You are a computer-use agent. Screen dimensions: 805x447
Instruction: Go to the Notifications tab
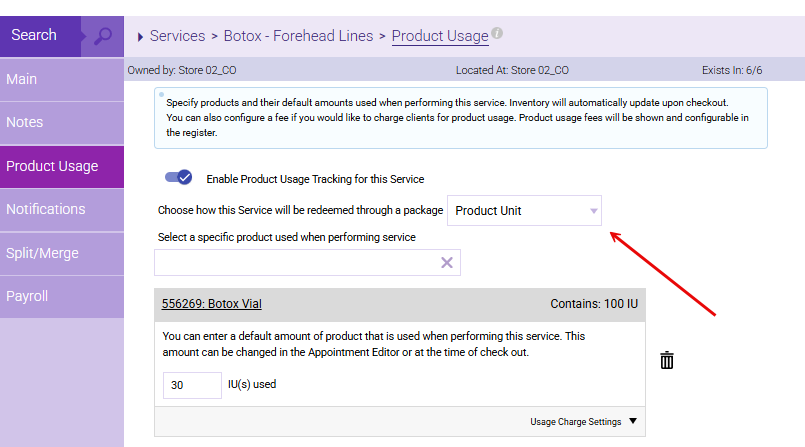62,209
